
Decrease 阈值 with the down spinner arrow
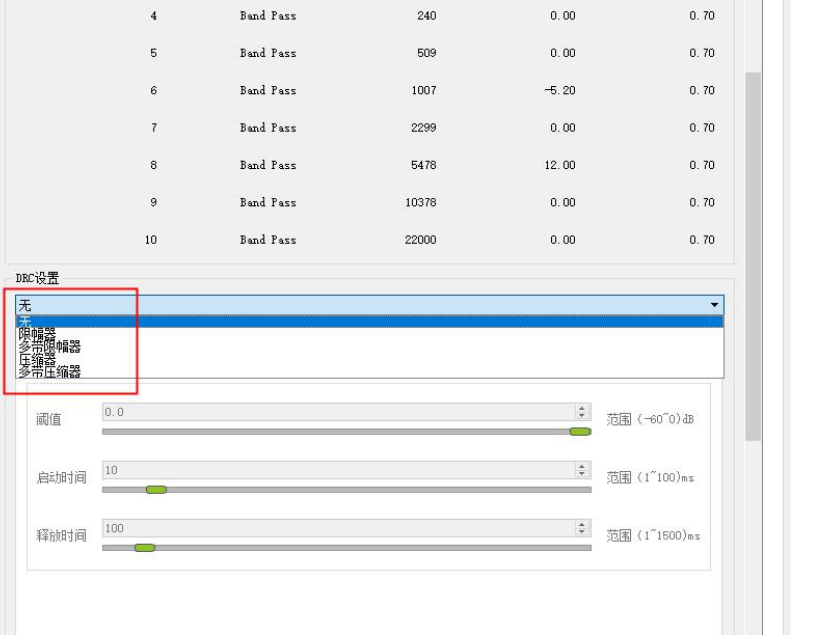pyautogui.click(x=582, y=416)
